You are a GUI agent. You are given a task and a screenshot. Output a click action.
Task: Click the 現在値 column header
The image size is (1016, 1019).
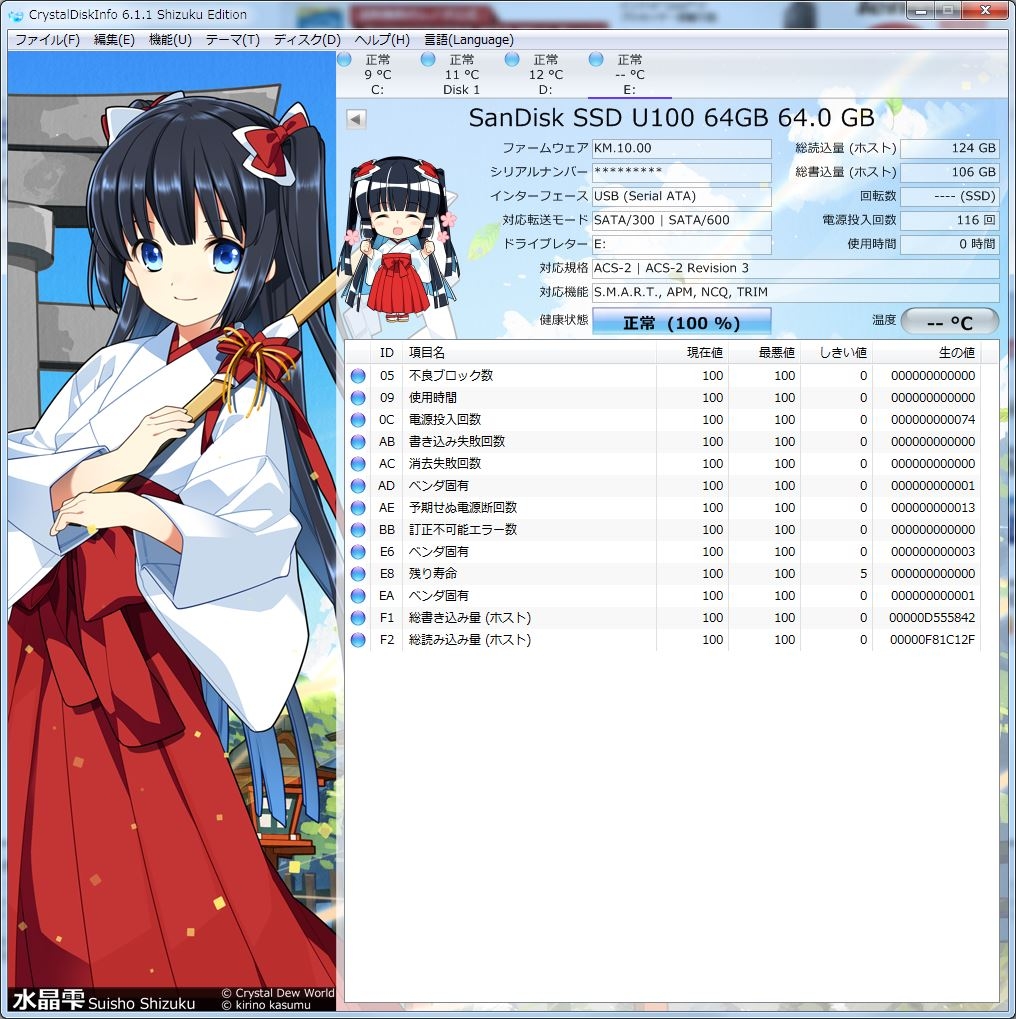click(692, 352)
